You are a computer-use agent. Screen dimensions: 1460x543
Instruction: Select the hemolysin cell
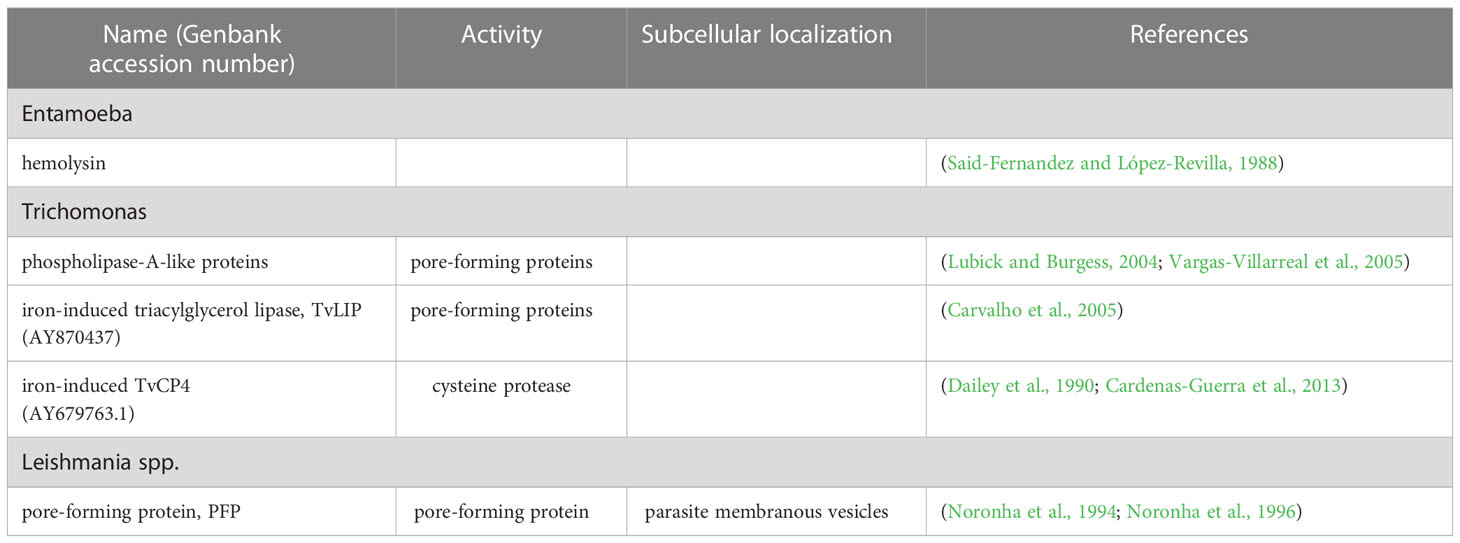tap(201, 163)
